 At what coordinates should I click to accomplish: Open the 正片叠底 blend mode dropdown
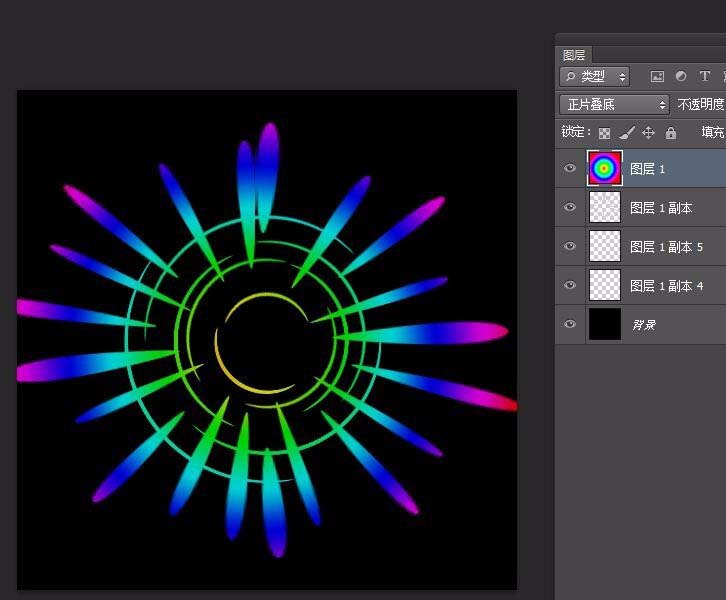614,105
